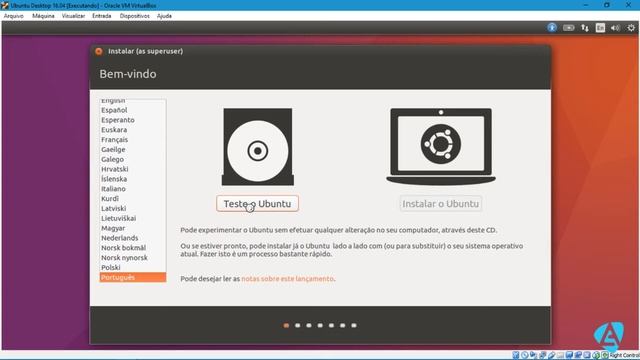The height and width of the screenshot is (360, 640).
Task: Click the keyboard capture arrow beside Right Control
Action: click(x=604, y=356)
